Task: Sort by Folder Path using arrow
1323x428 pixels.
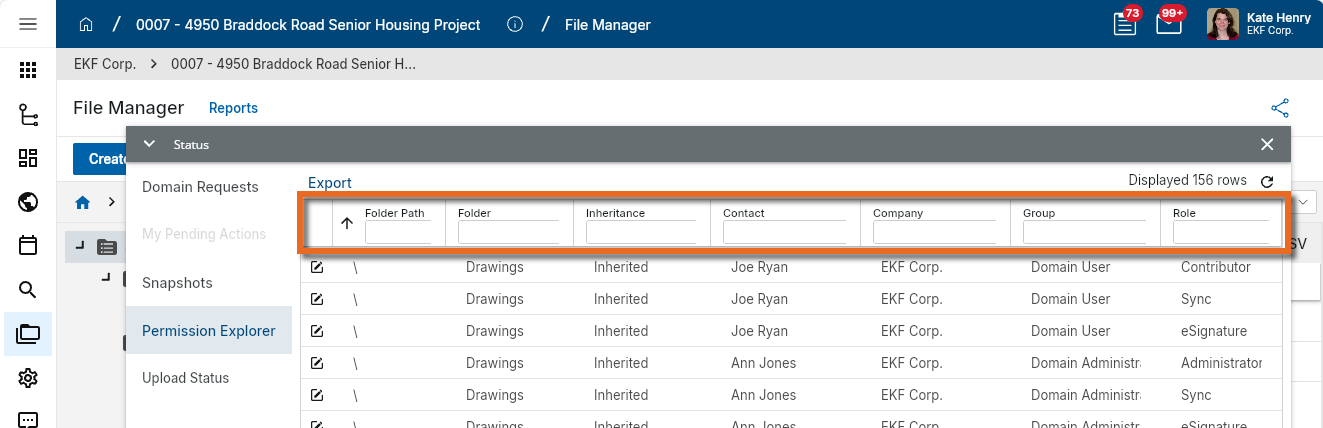Action: (347, 224)
